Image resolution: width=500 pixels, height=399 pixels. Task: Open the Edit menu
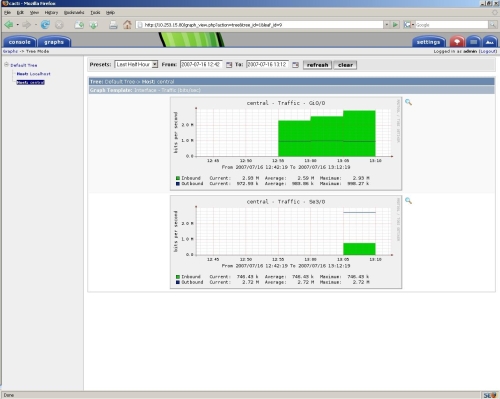pyautogui.click(x=20, y=12)
